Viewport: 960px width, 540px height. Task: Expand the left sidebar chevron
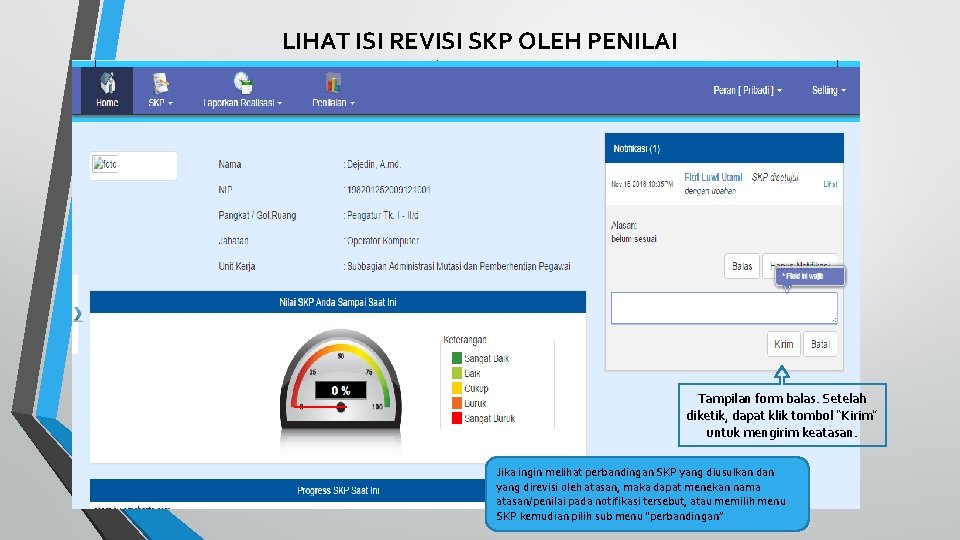pos(78,314)
